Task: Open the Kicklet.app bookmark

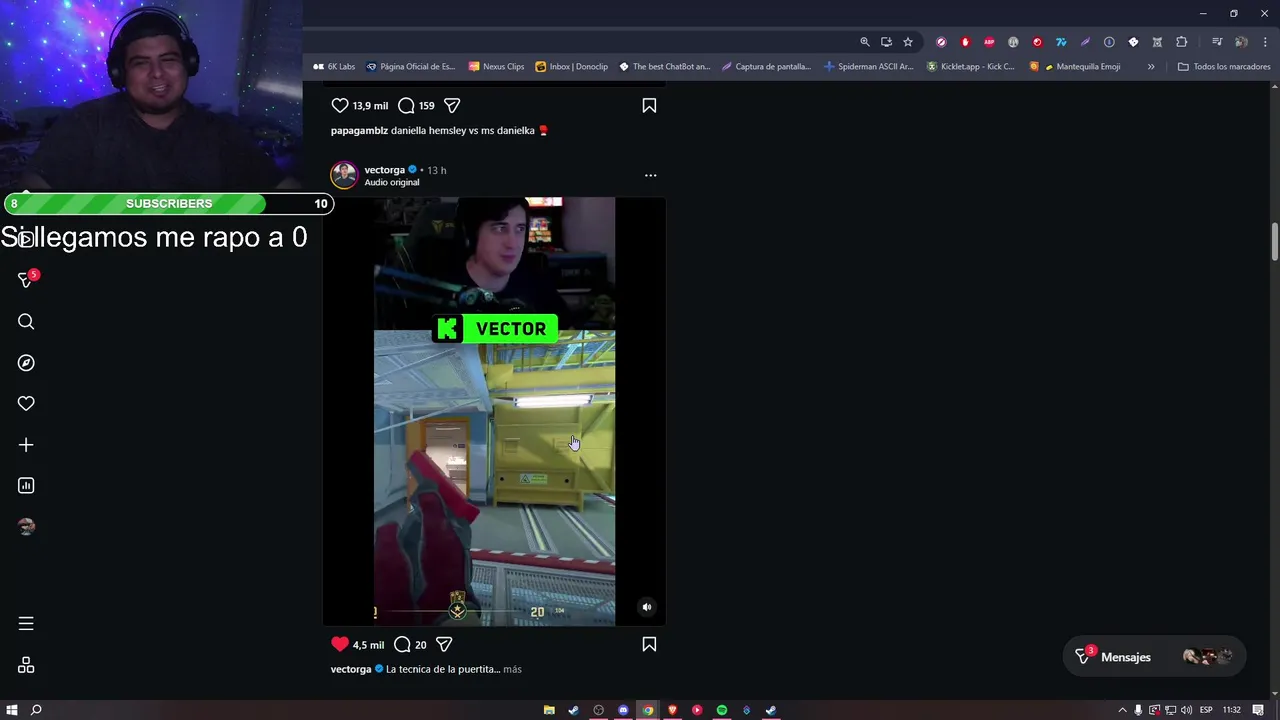Action: click(x=970, y=66)
